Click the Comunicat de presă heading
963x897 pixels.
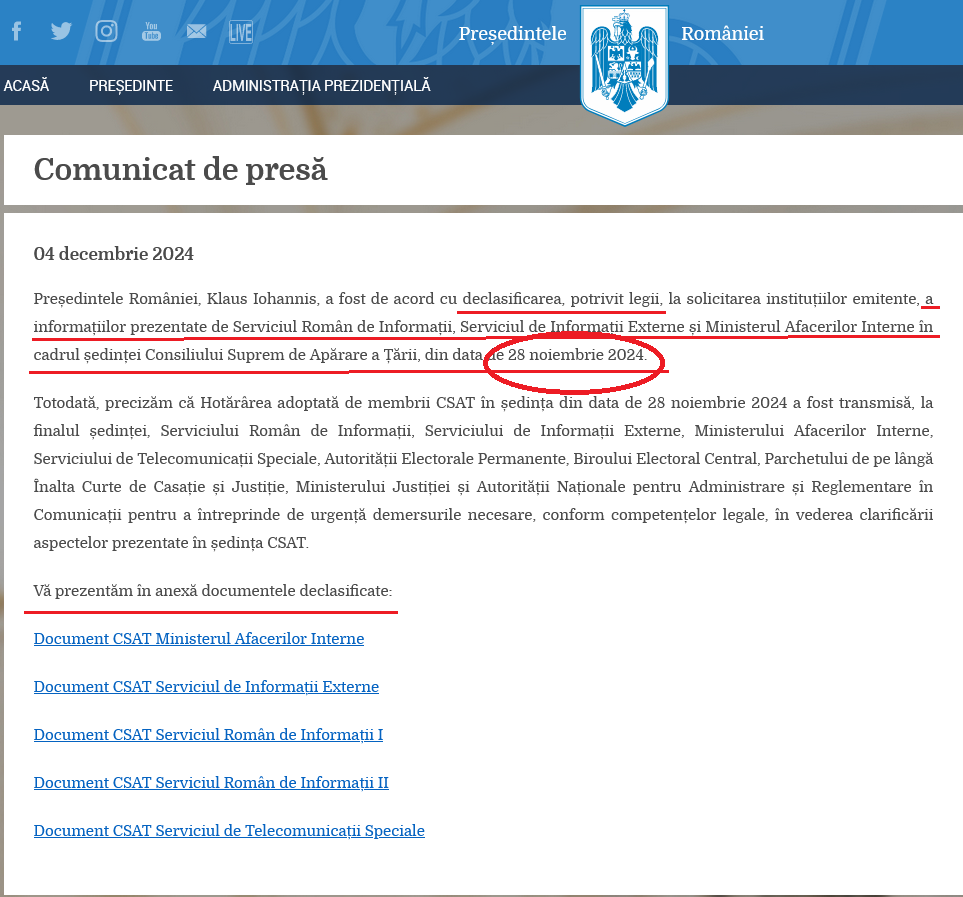click(x=181, y=169)
